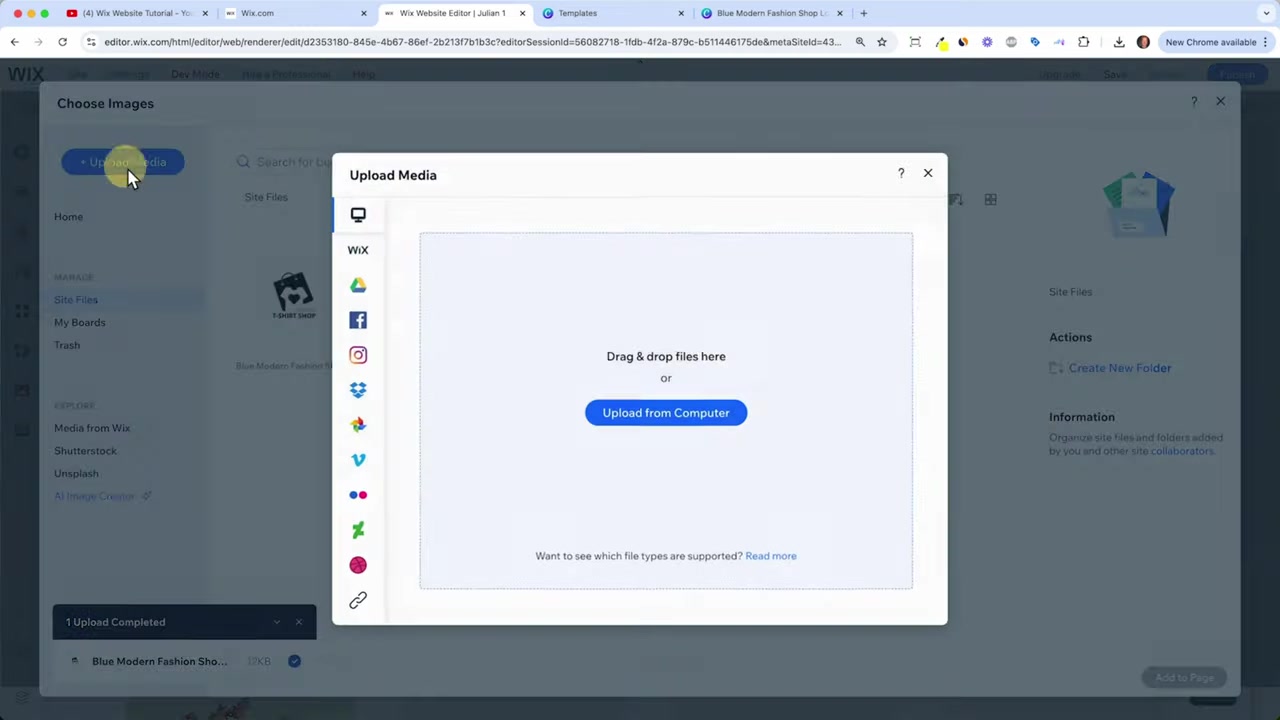Click the Upload Media button in Choose Images
Image resolution: width=1280 pixels, height=720 pixels.
(x=123, y=162)
